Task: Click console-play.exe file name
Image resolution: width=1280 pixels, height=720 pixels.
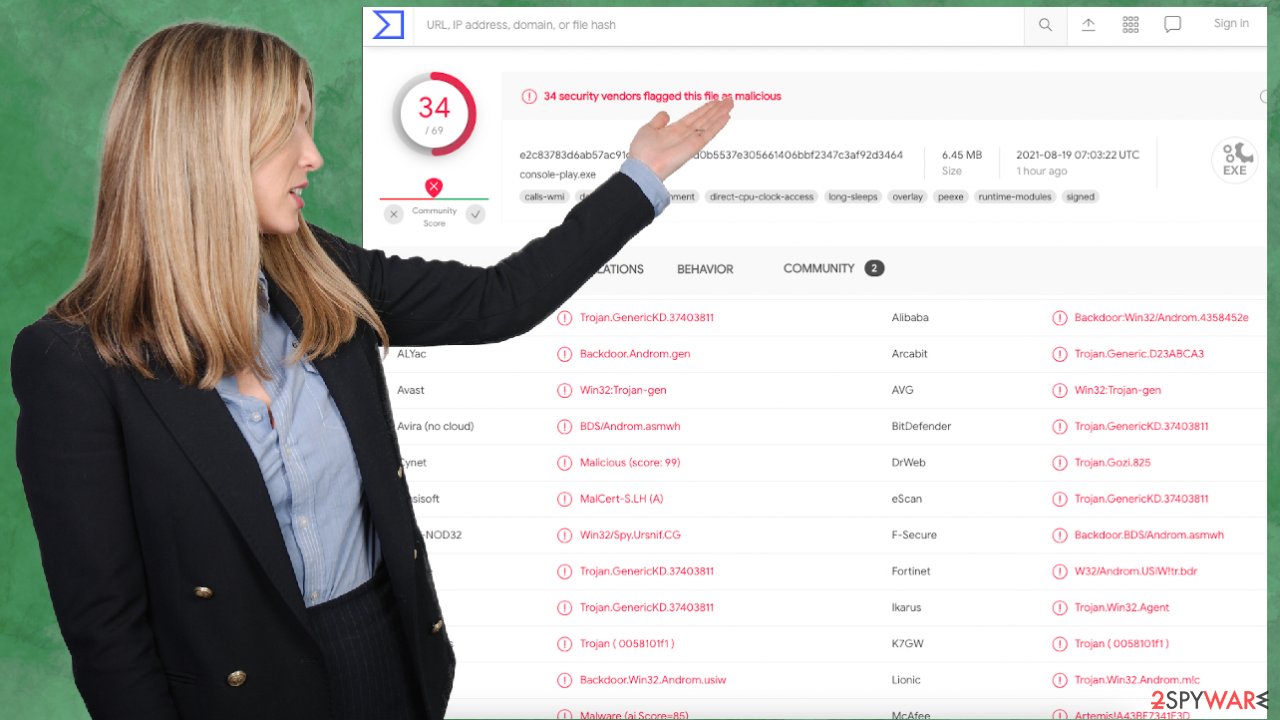Action: point(557,175)
